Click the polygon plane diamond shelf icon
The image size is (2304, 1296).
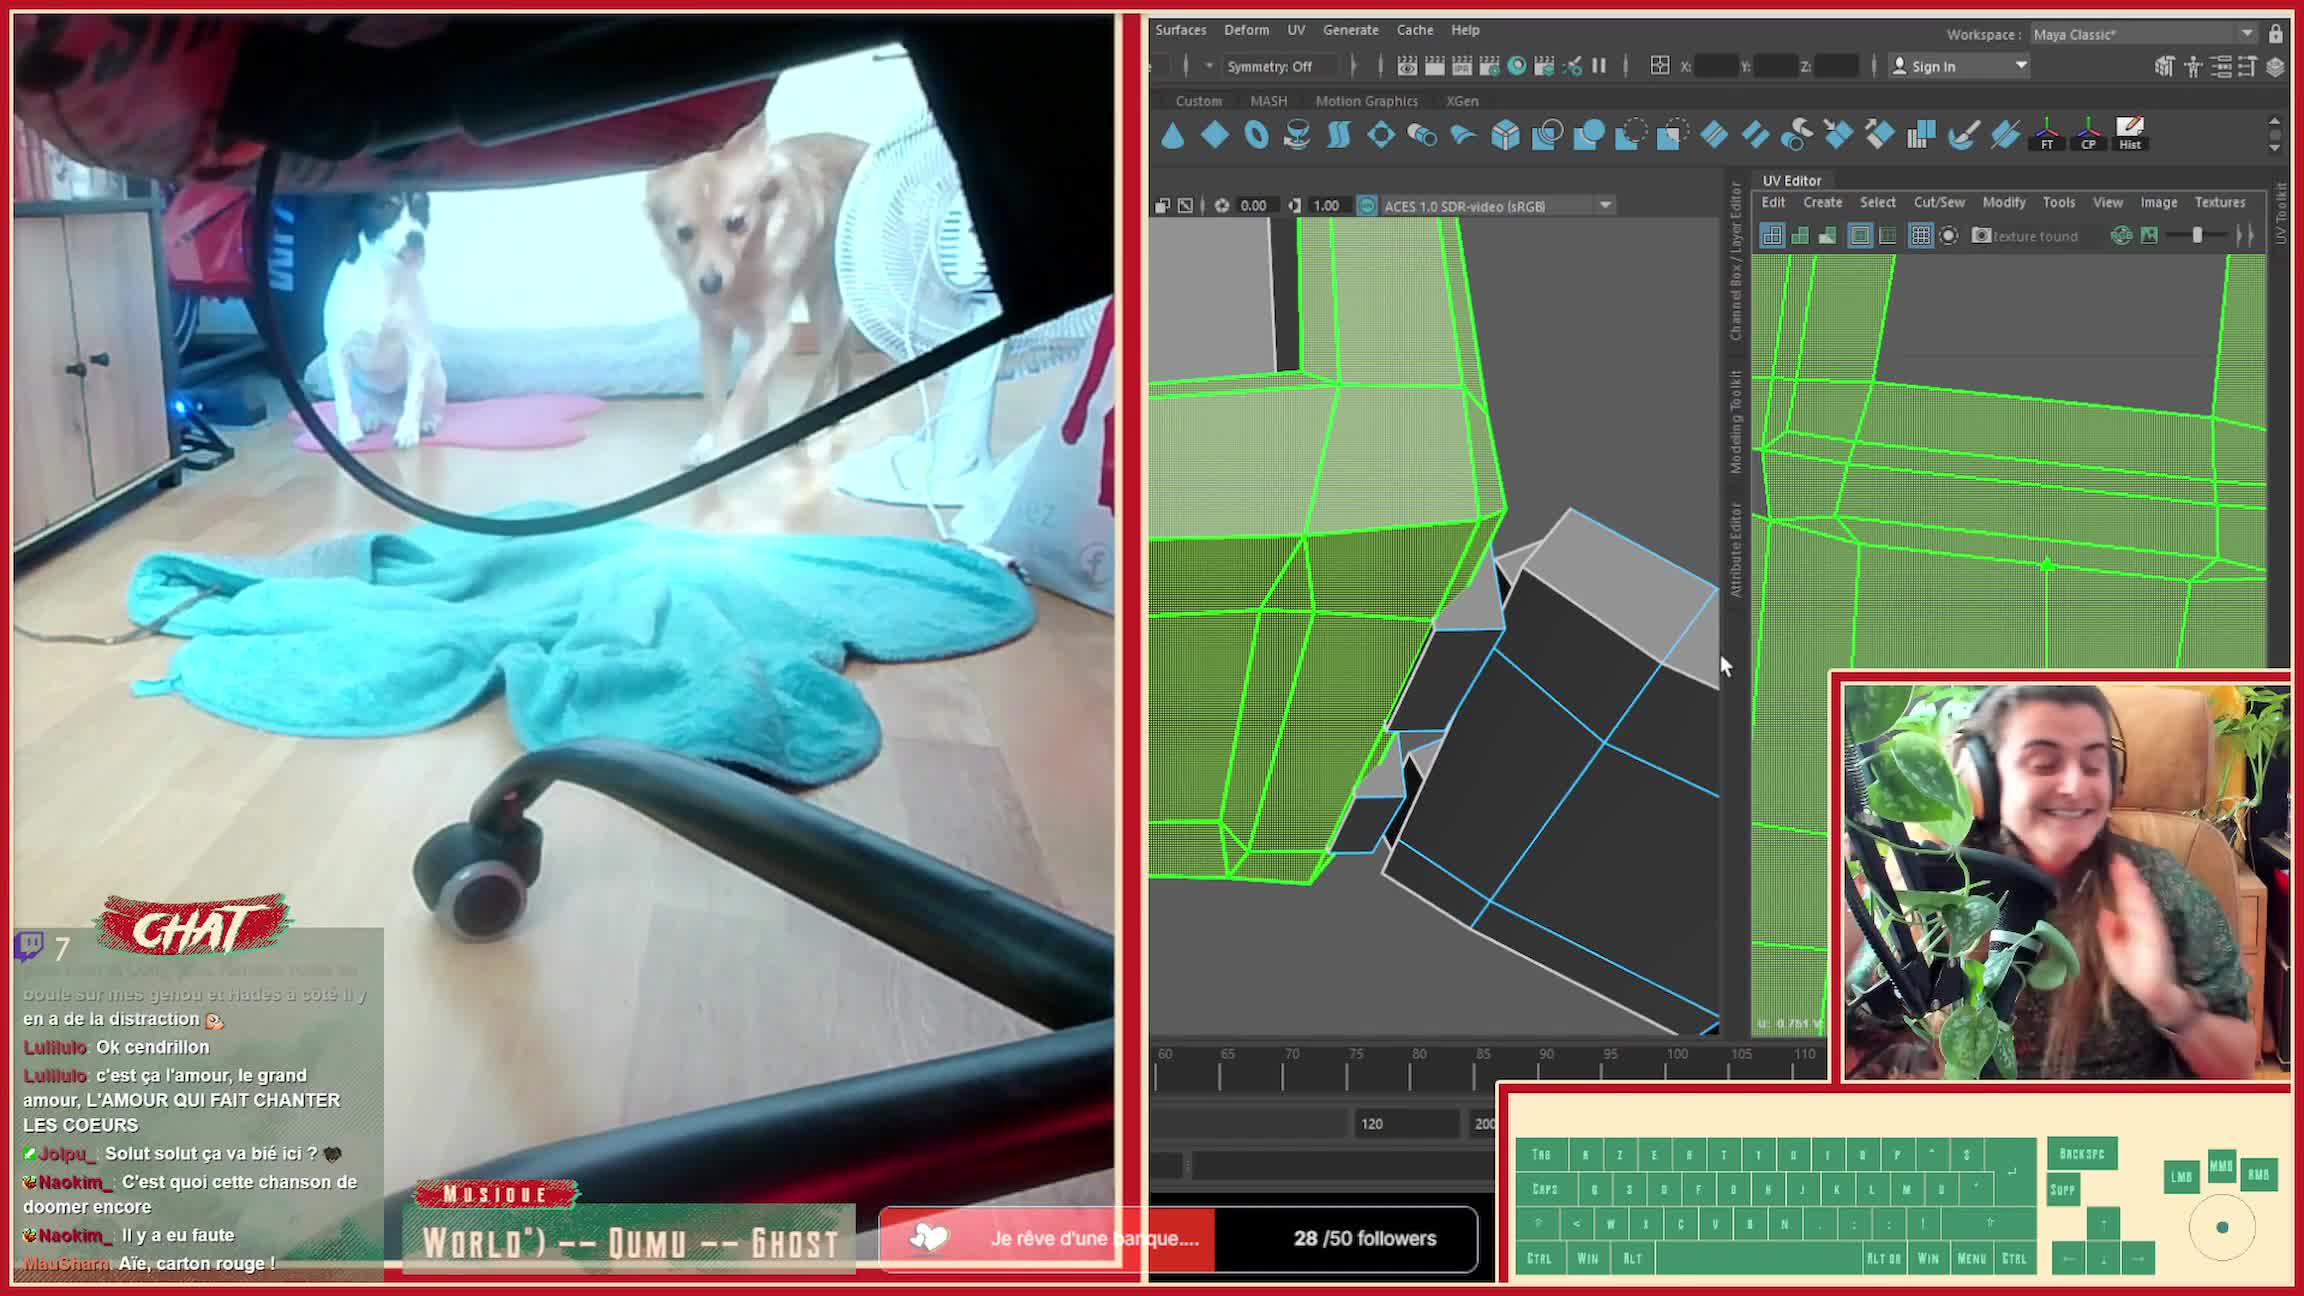coord(1215,134)
